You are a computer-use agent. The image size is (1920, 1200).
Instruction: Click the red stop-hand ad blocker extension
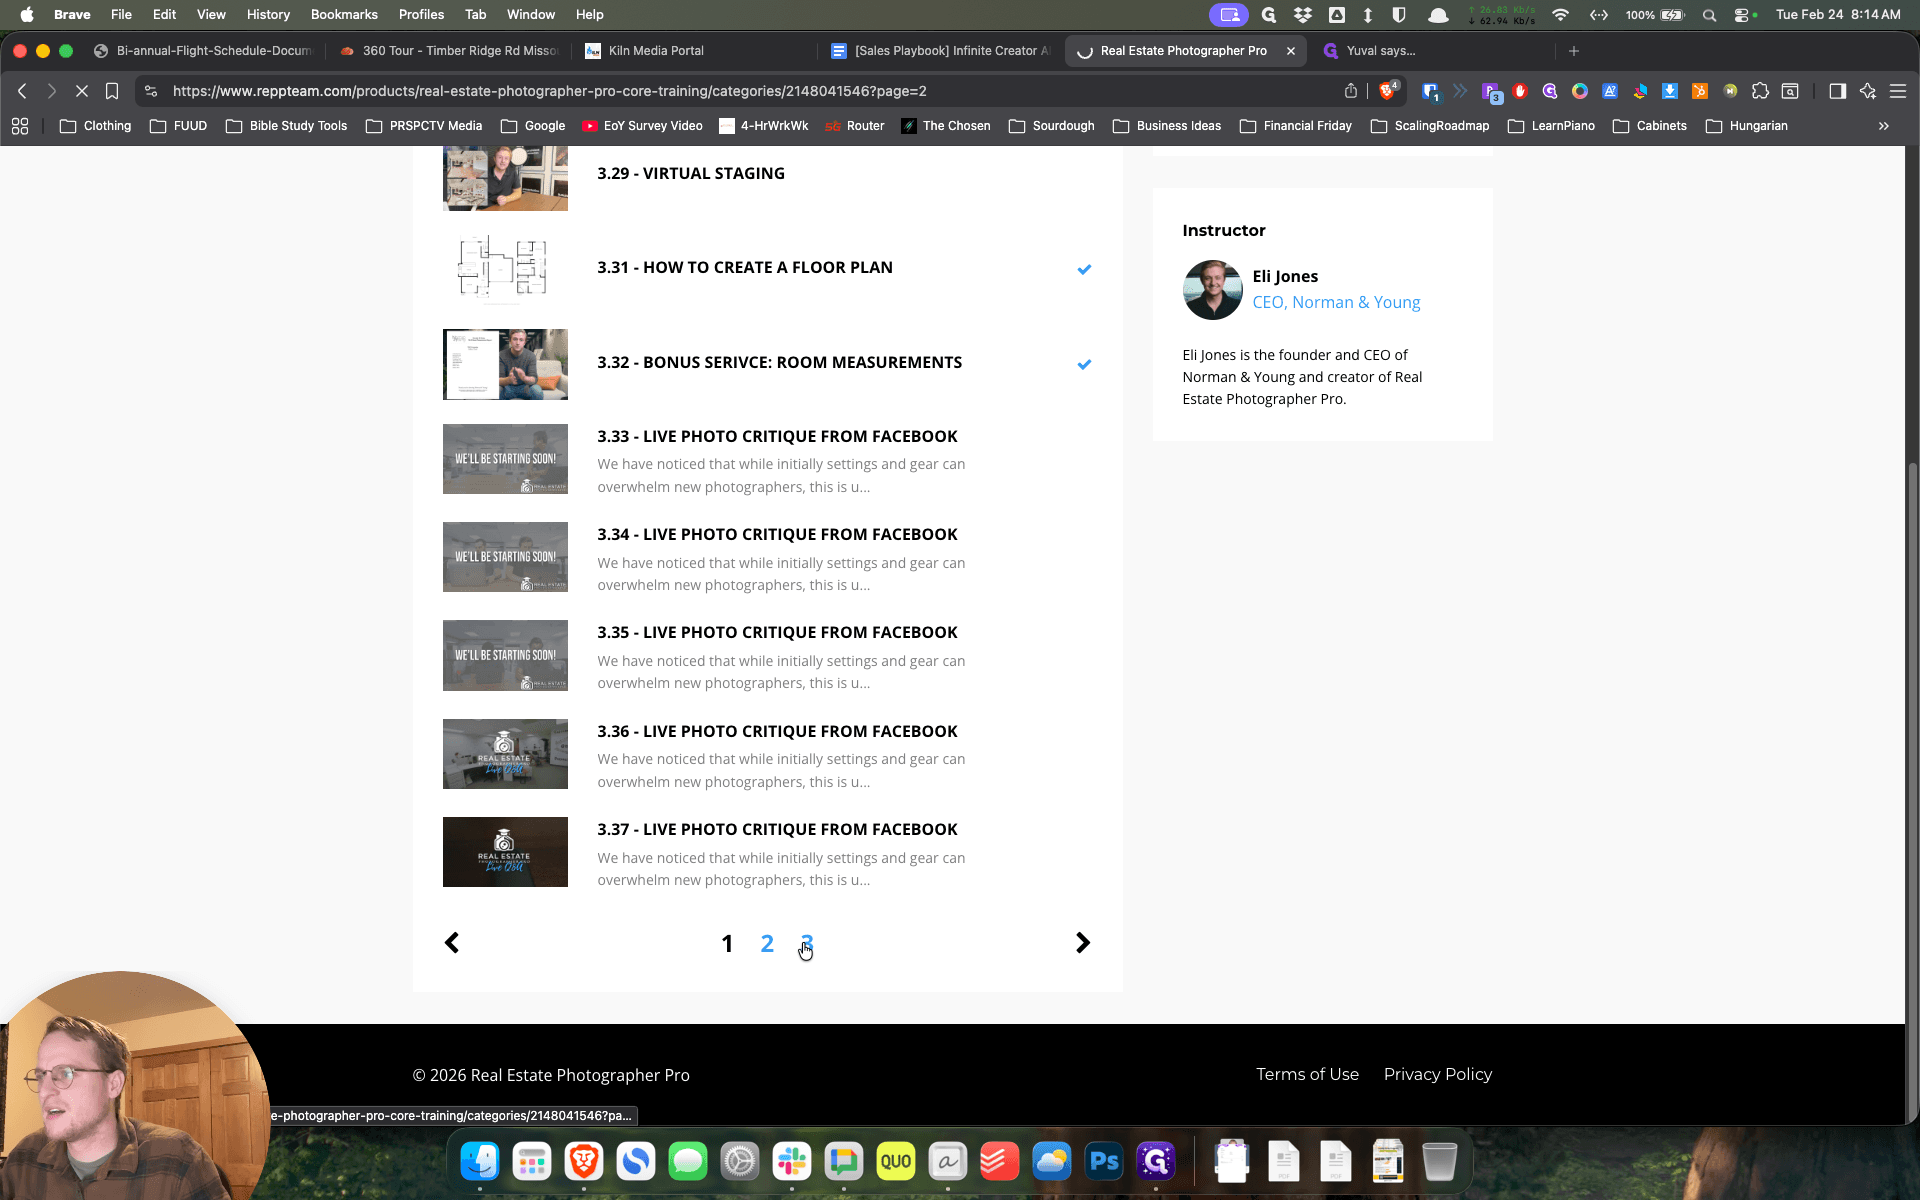point(1520,91)
